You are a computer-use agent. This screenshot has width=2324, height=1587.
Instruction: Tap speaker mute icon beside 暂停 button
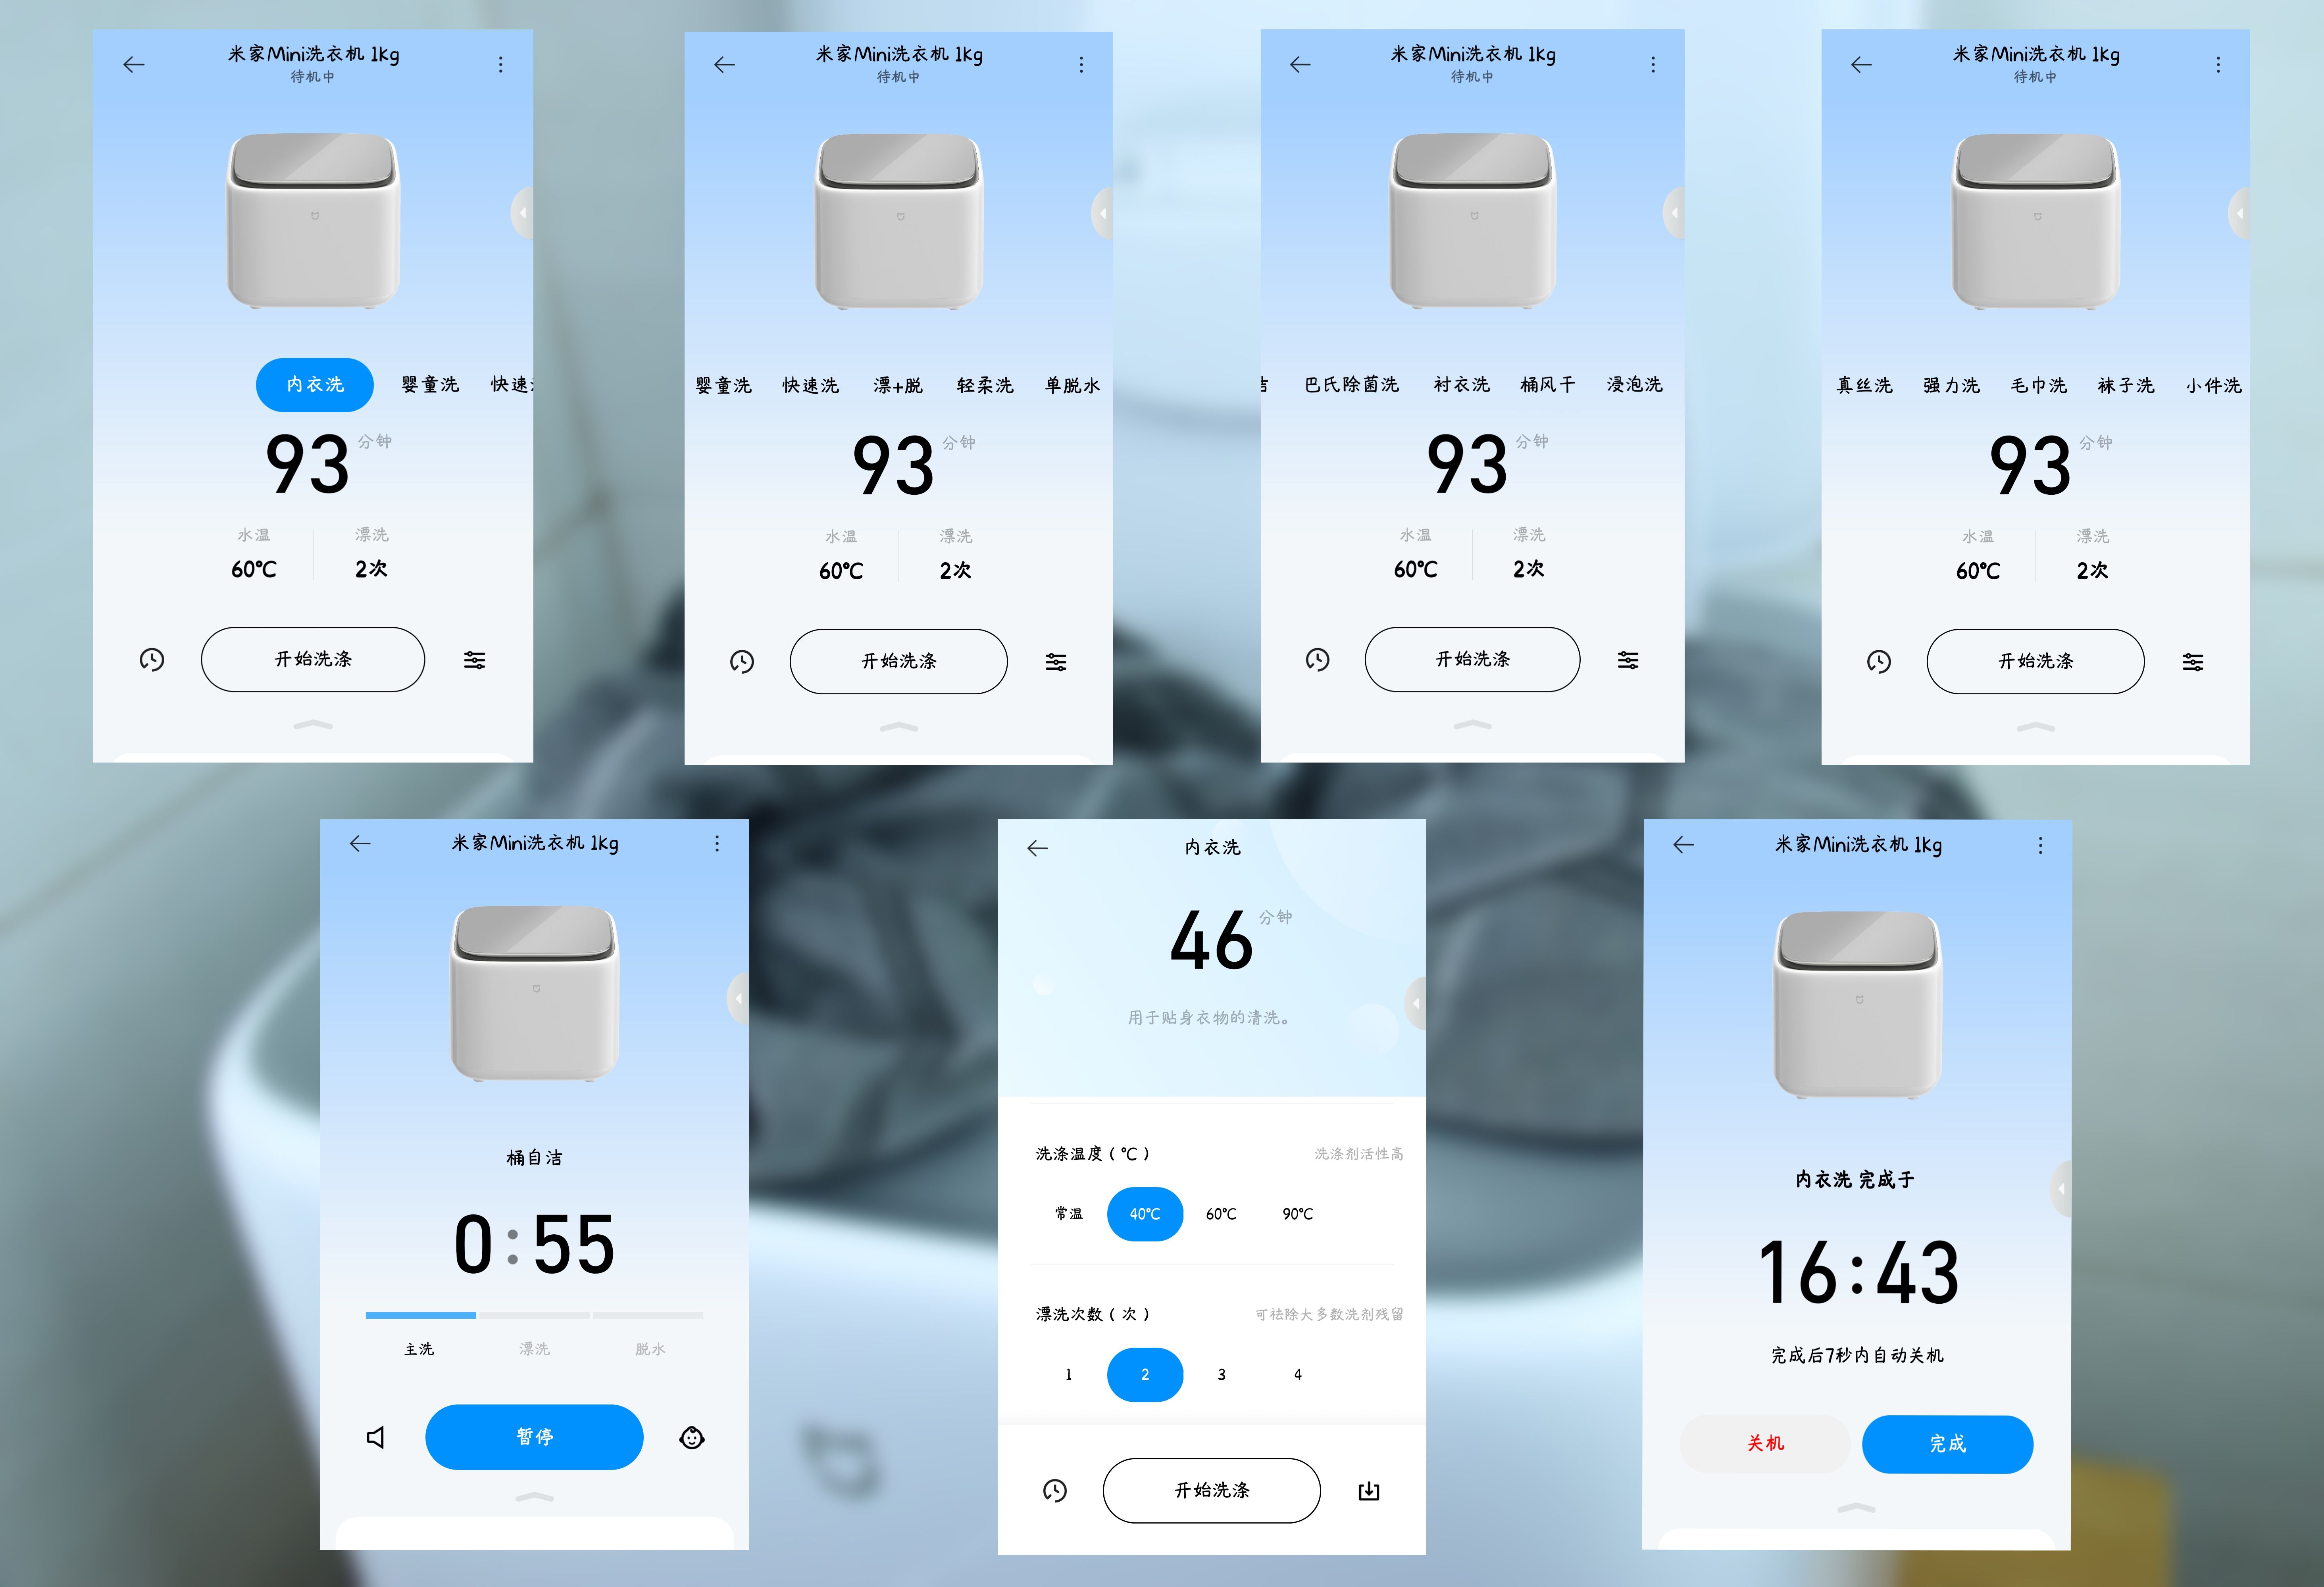coord(376,1438)
